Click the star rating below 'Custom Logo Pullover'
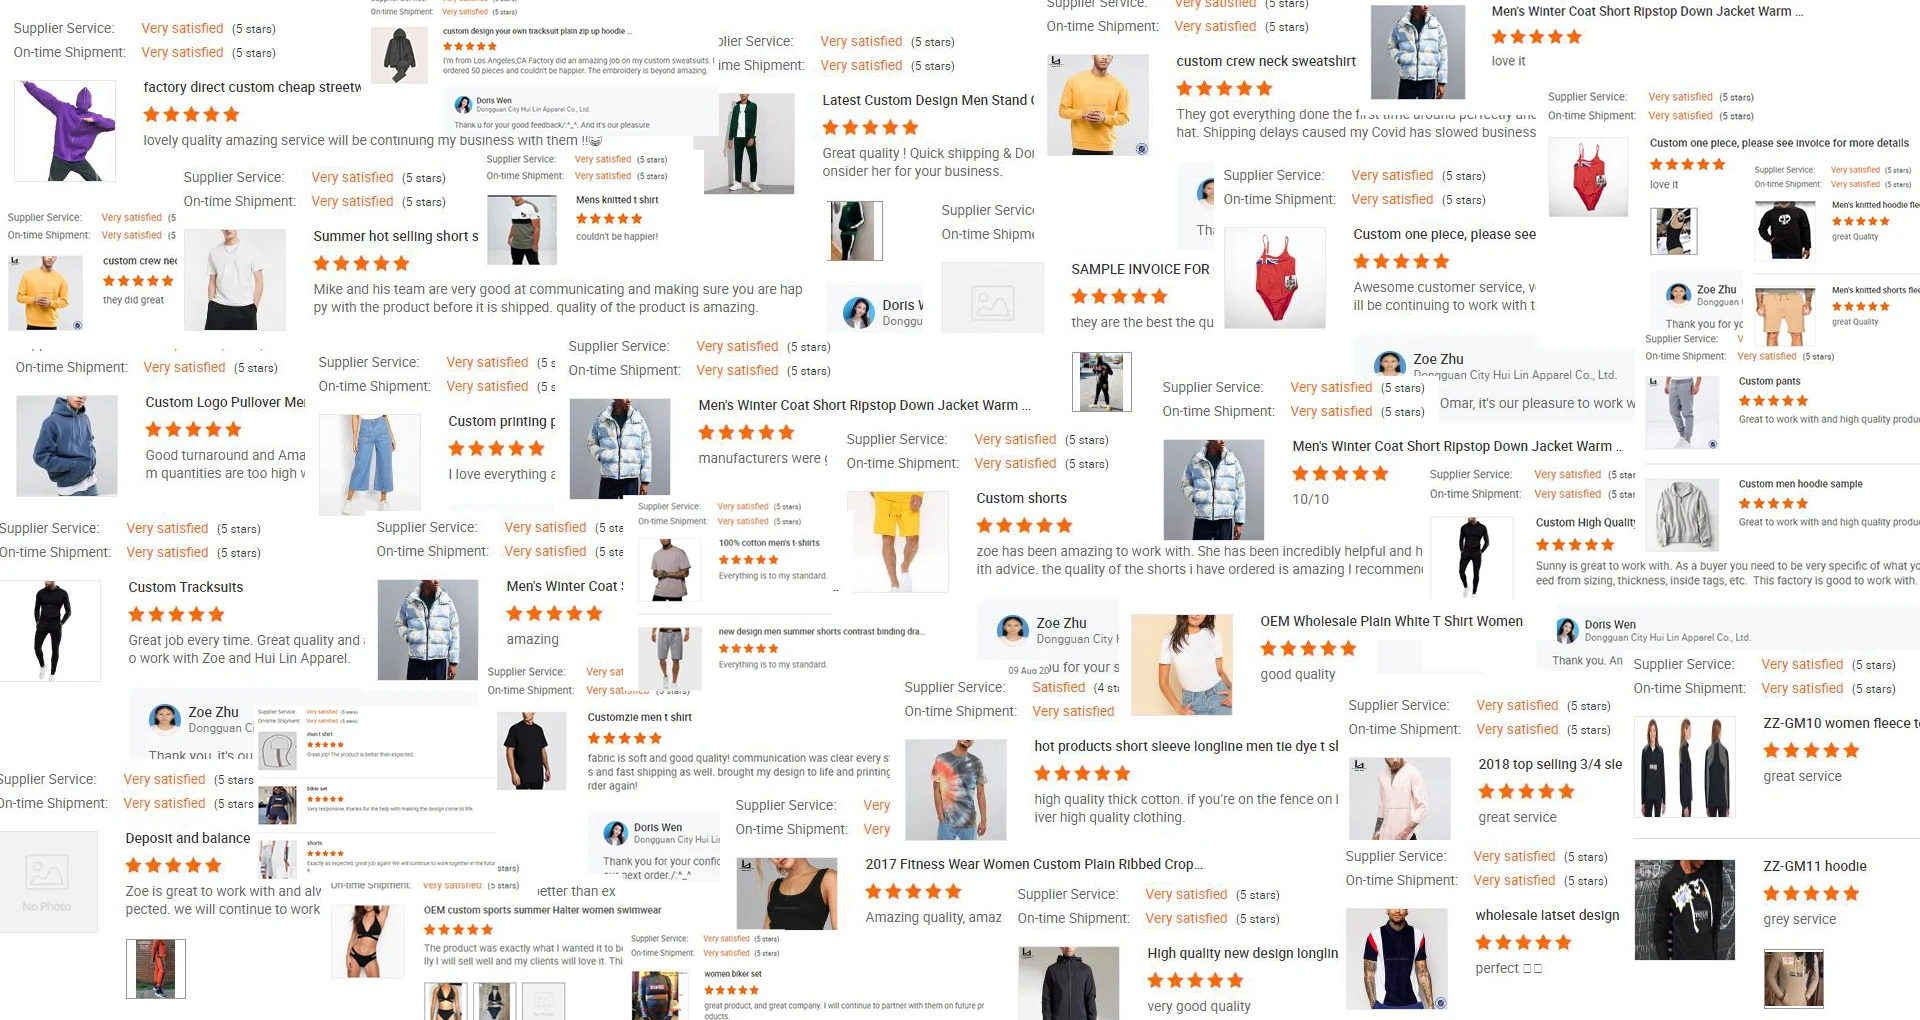This screenshot has width=1920, height=1020. tap(193, 429)
